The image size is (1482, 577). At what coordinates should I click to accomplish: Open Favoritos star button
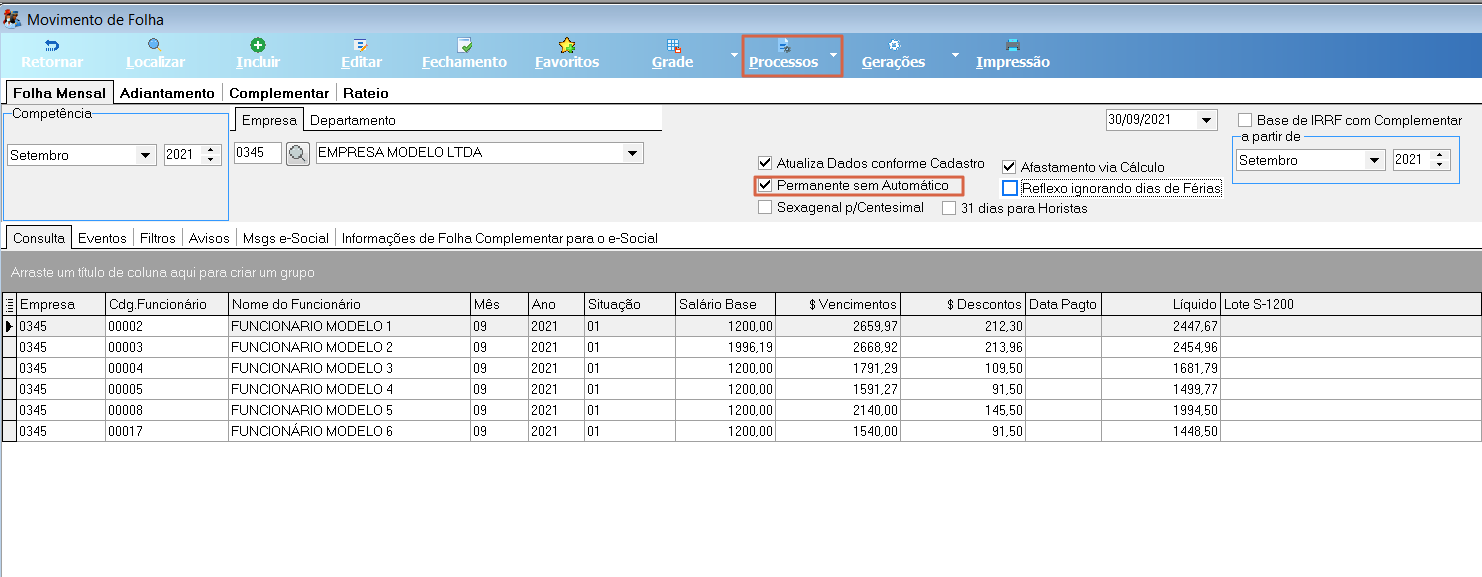tap(567, 54)
